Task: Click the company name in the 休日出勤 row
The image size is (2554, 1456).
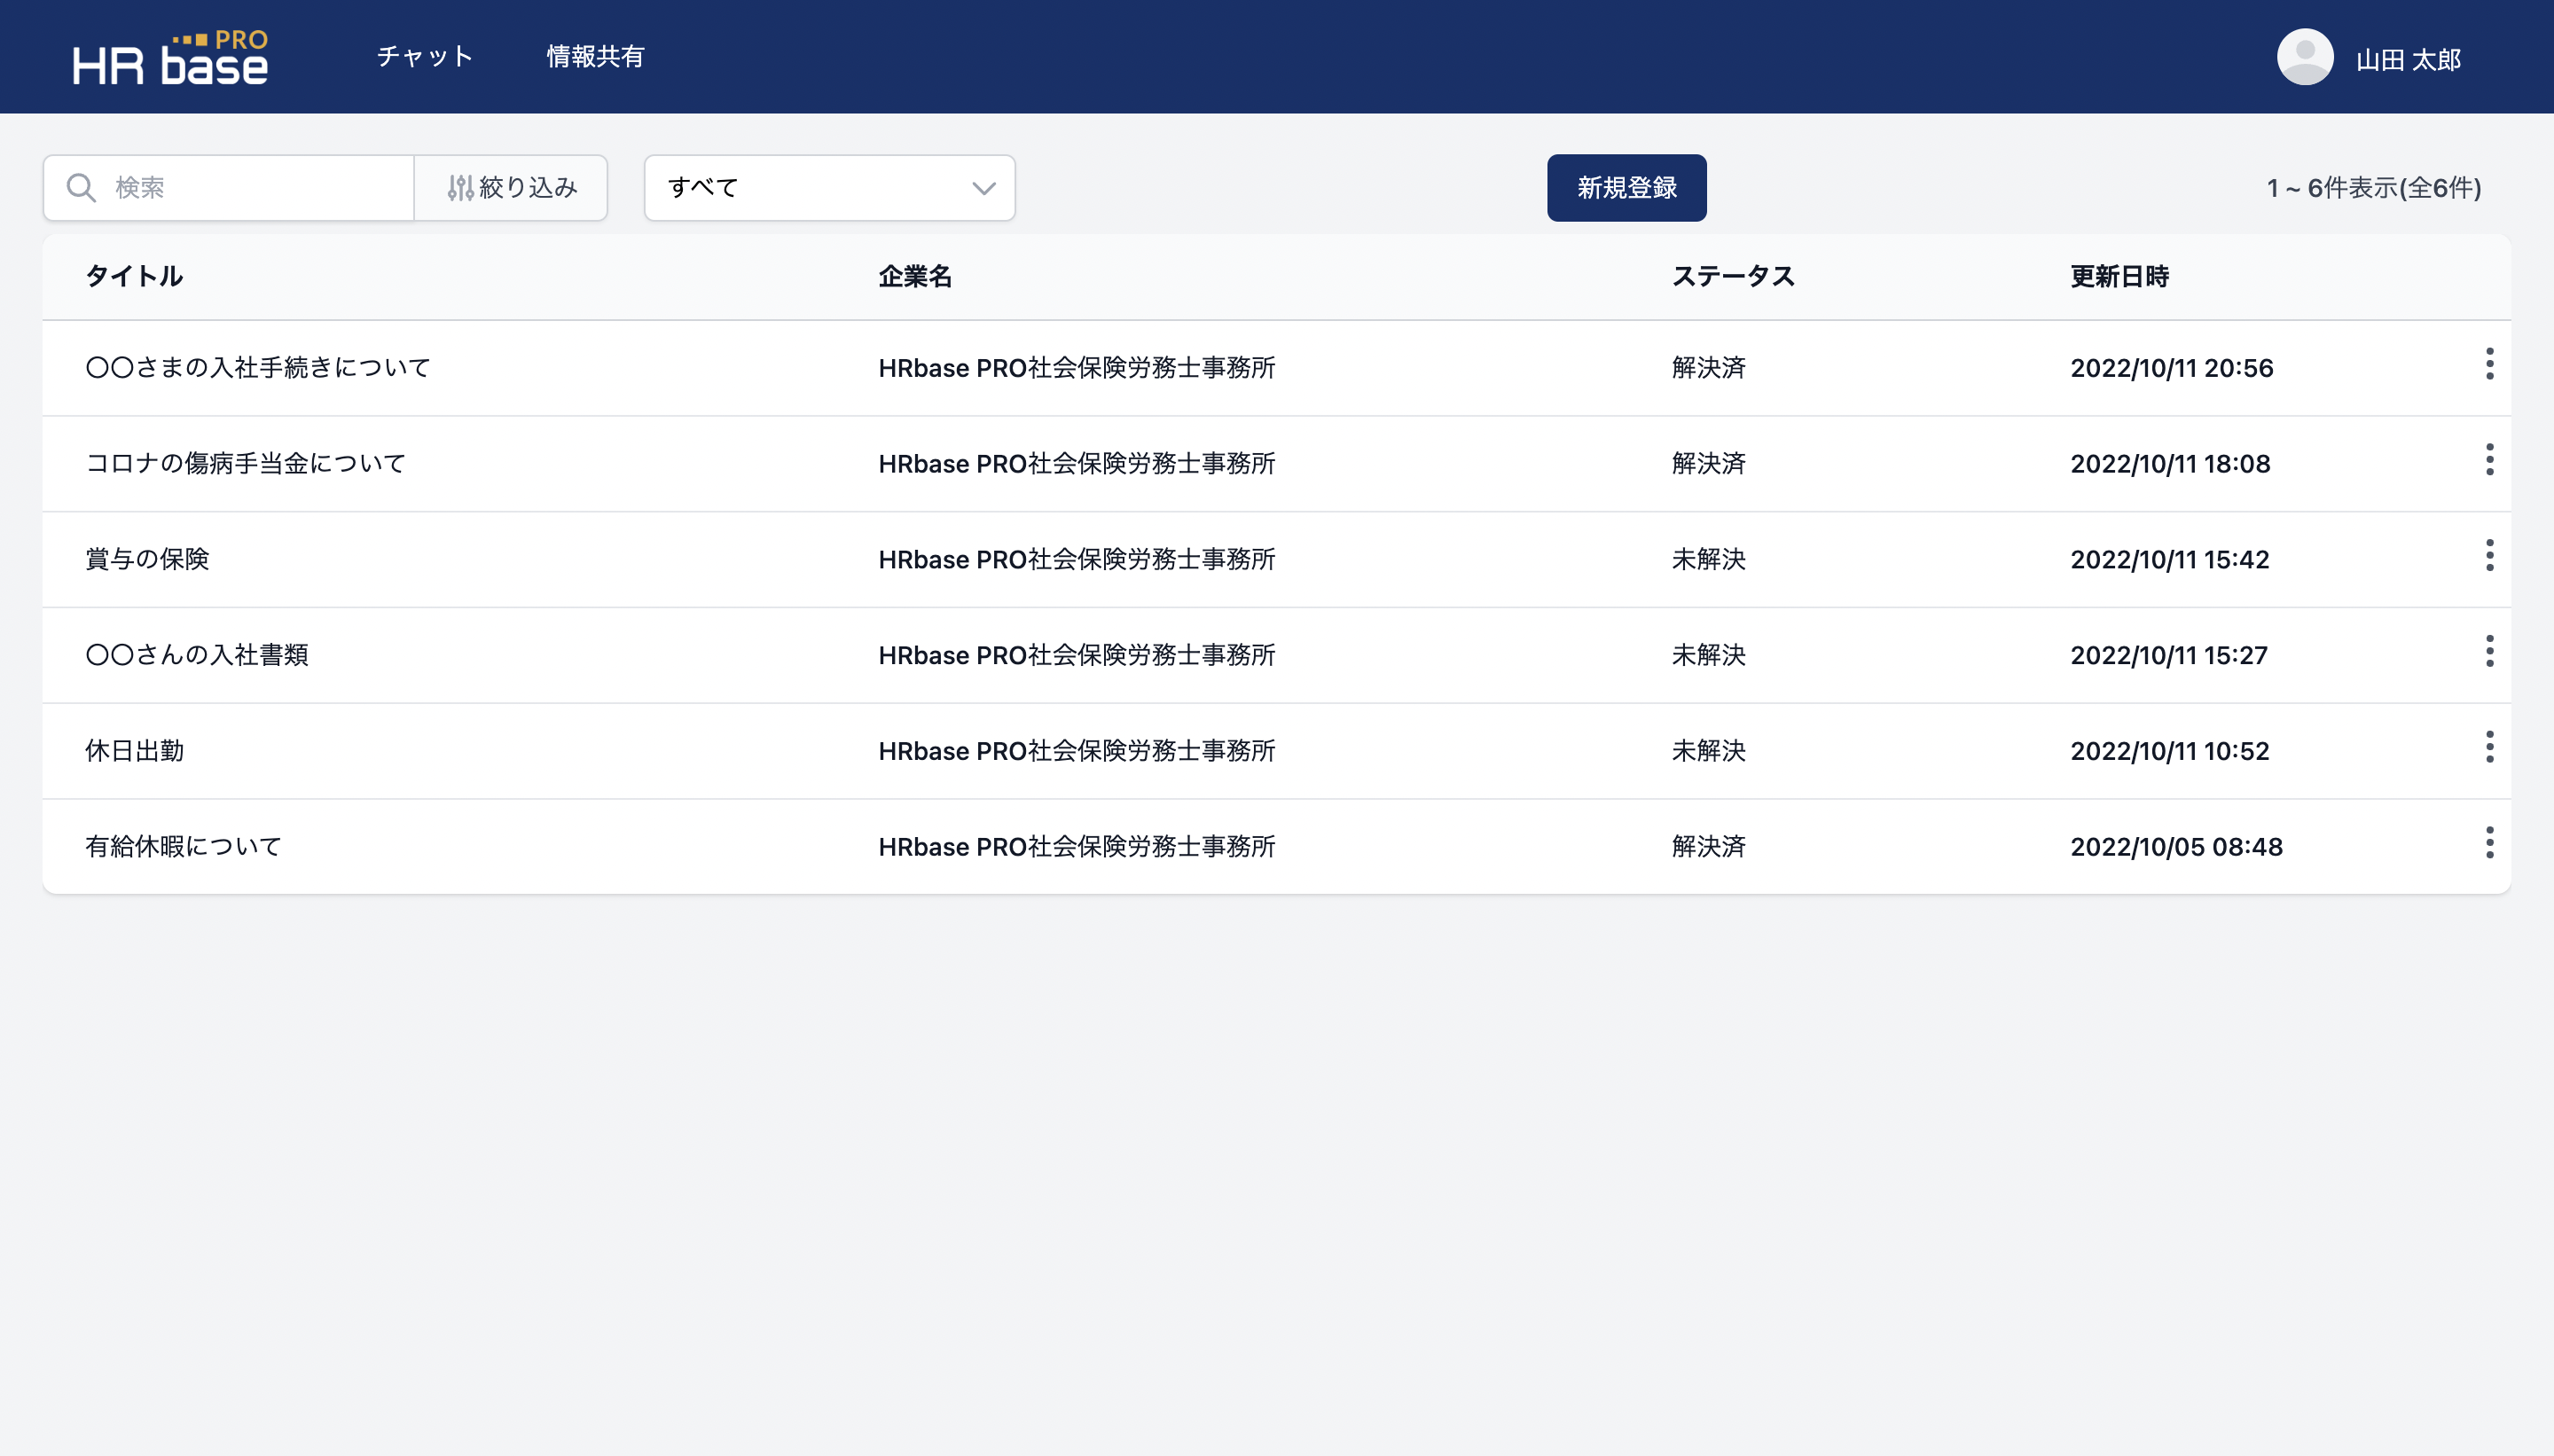Action: 1077,751
